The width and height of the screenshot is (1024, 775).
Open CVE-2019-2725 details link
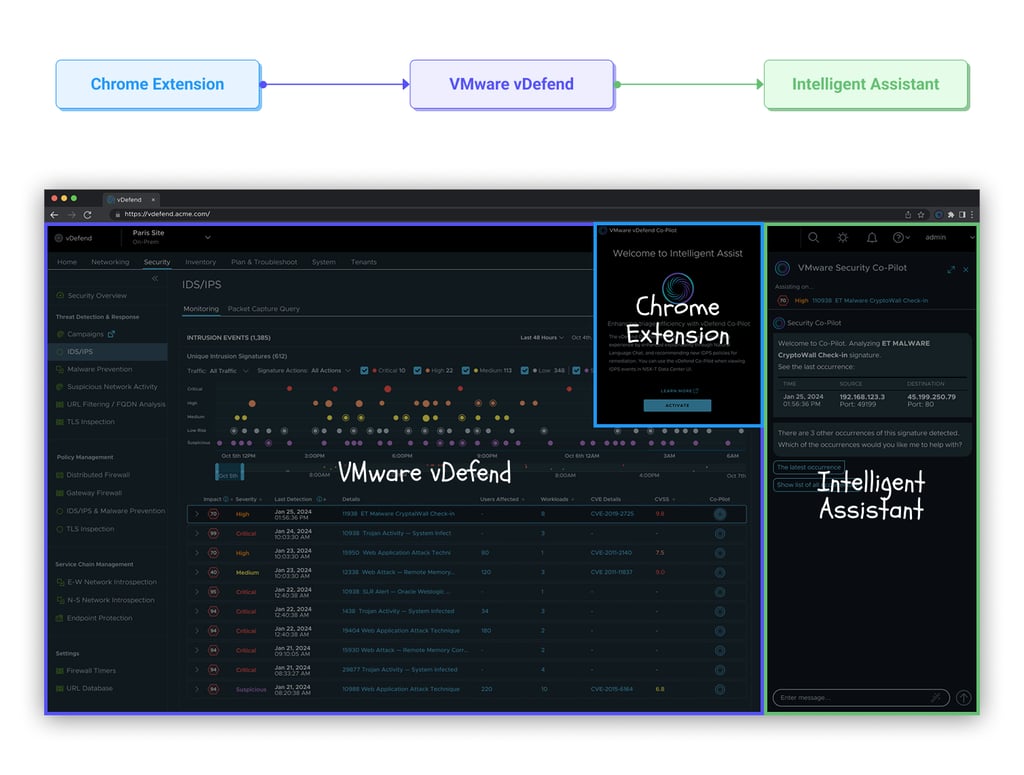pos(612,514)
